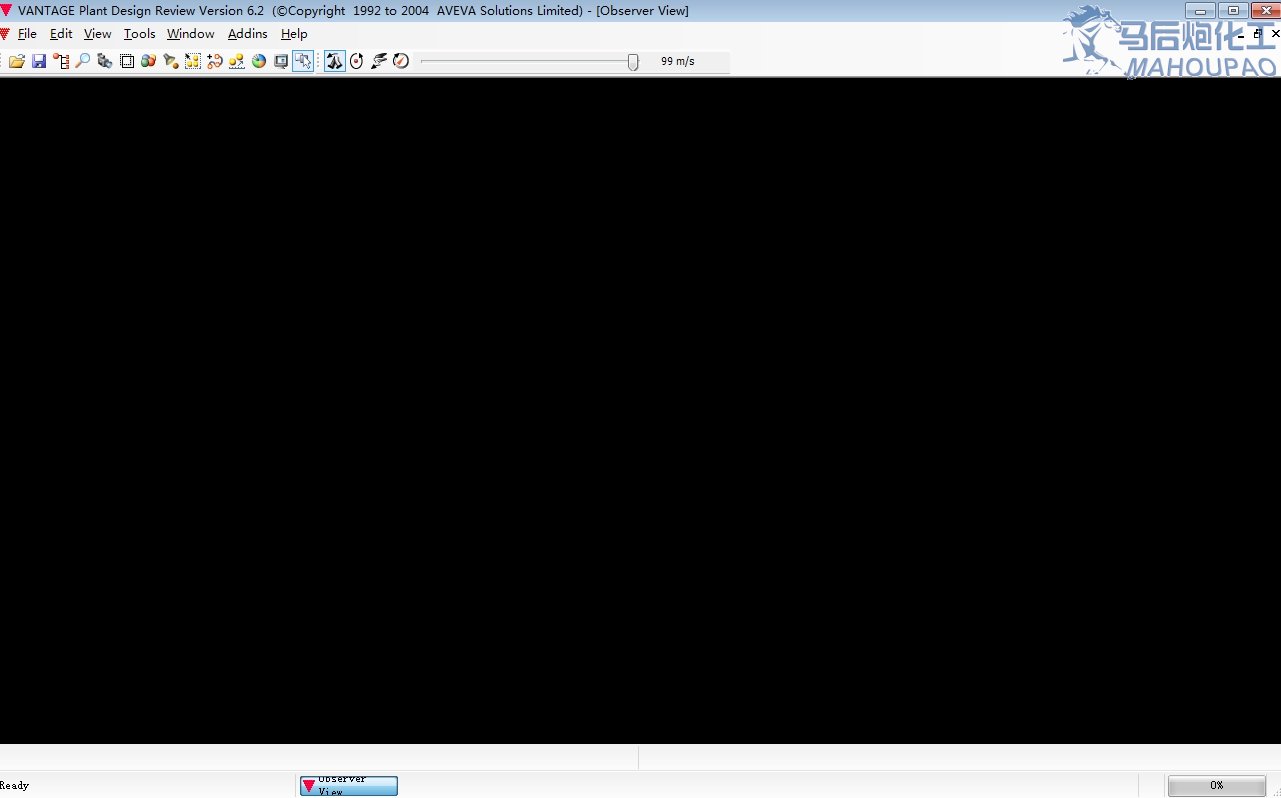Click the Open file folder icon
This screenshot has height=798, width=1281.
17,61
